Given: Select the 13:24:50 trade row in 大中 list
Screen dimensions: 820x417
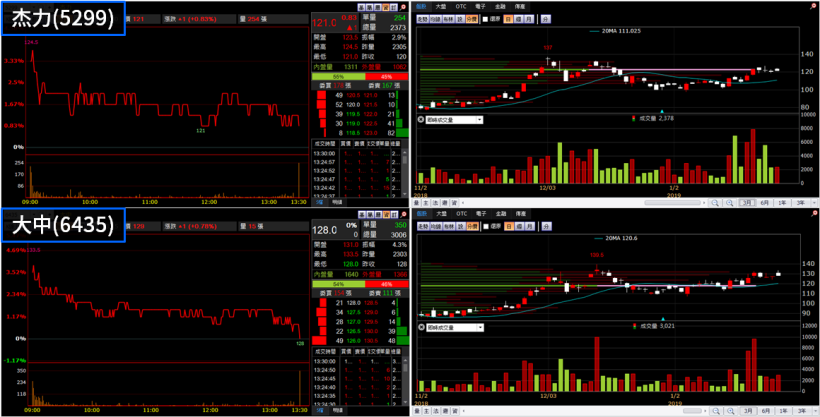Looking at the screenshot, I should (357, 369).
